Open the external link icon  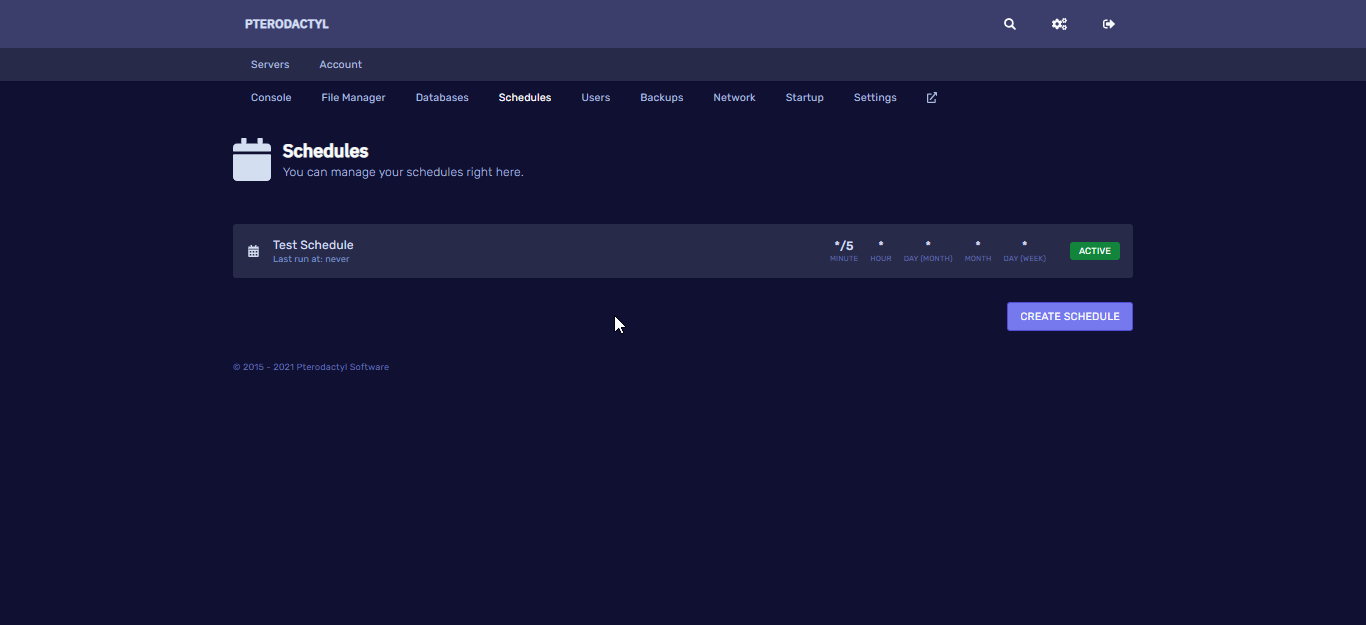(932, 98)
